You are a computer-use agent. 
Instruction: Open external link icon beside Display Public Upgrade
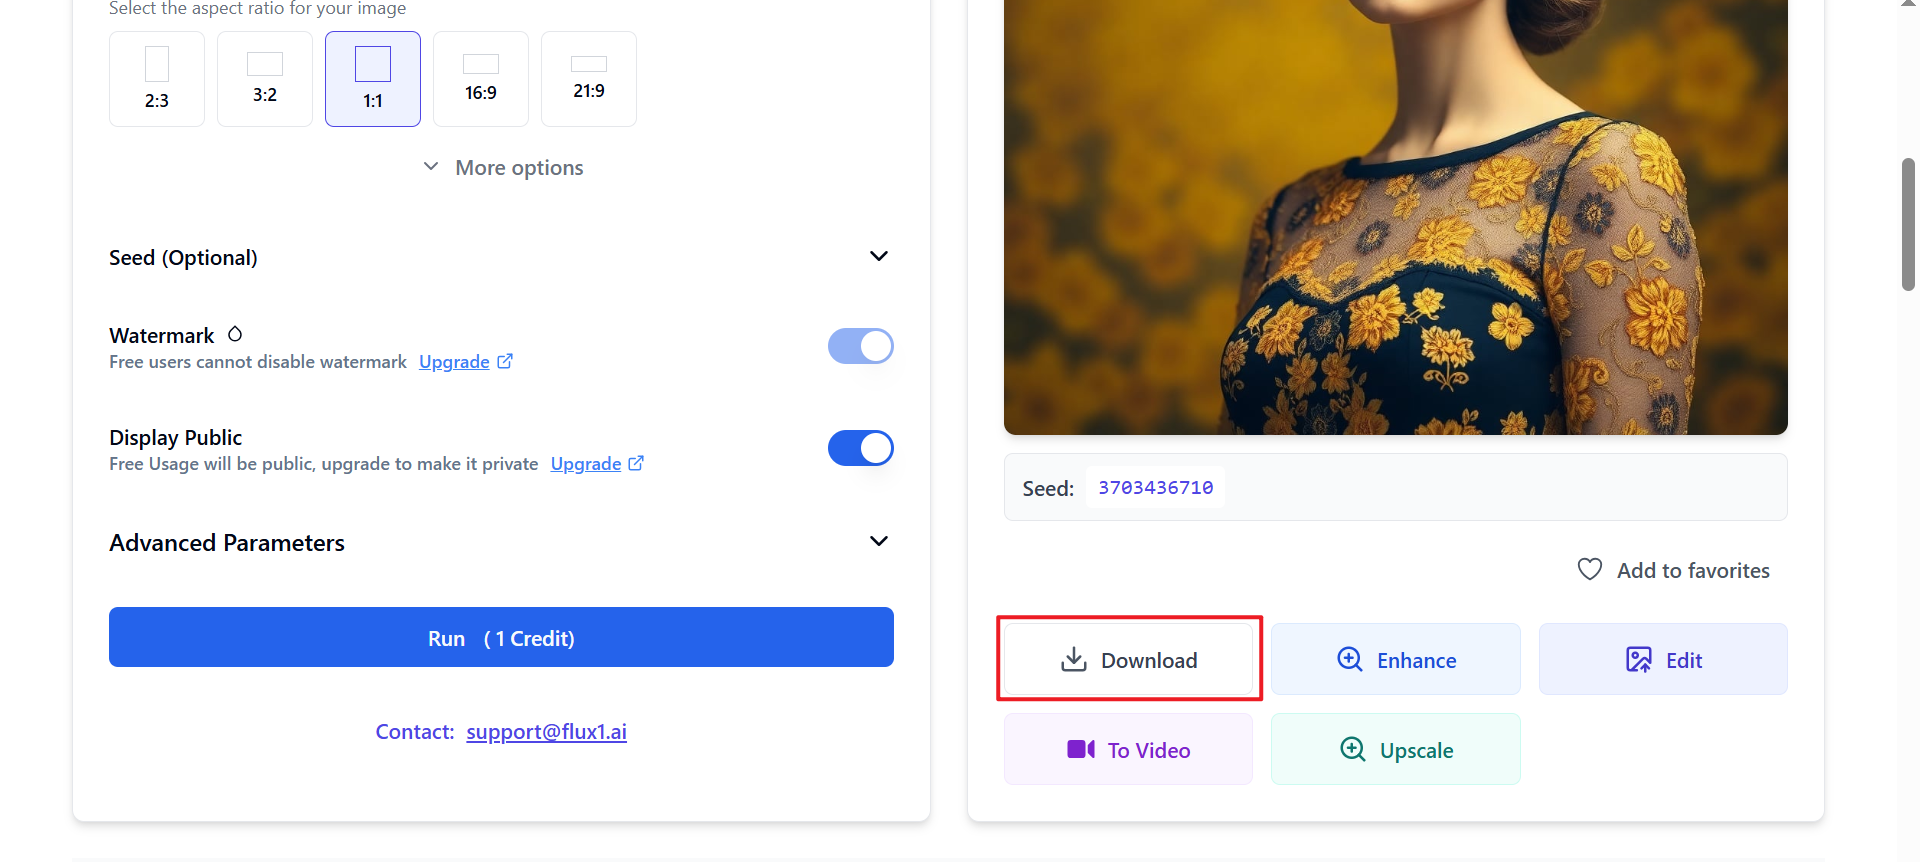tap(636, 463)
